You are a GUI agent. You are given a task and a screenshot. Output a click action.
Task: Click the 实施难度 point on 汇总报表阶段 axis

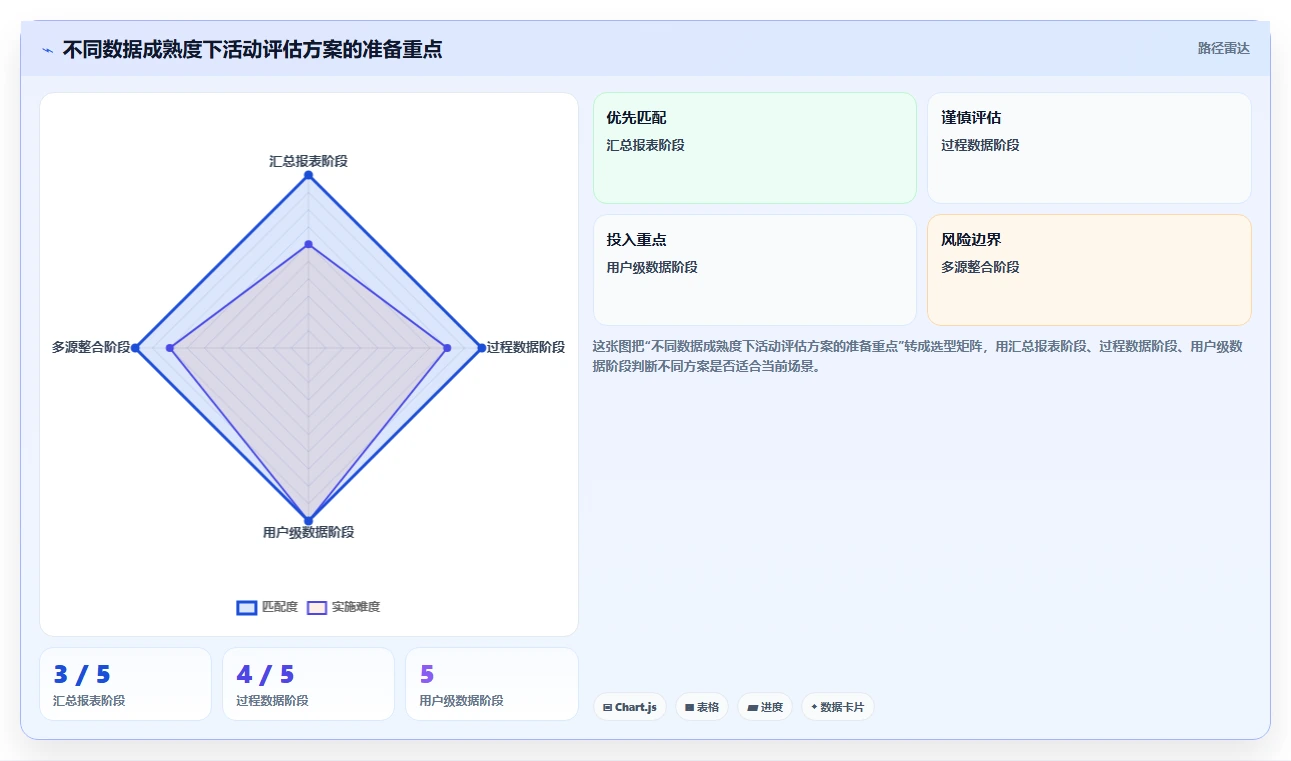(x=308, y=244)
